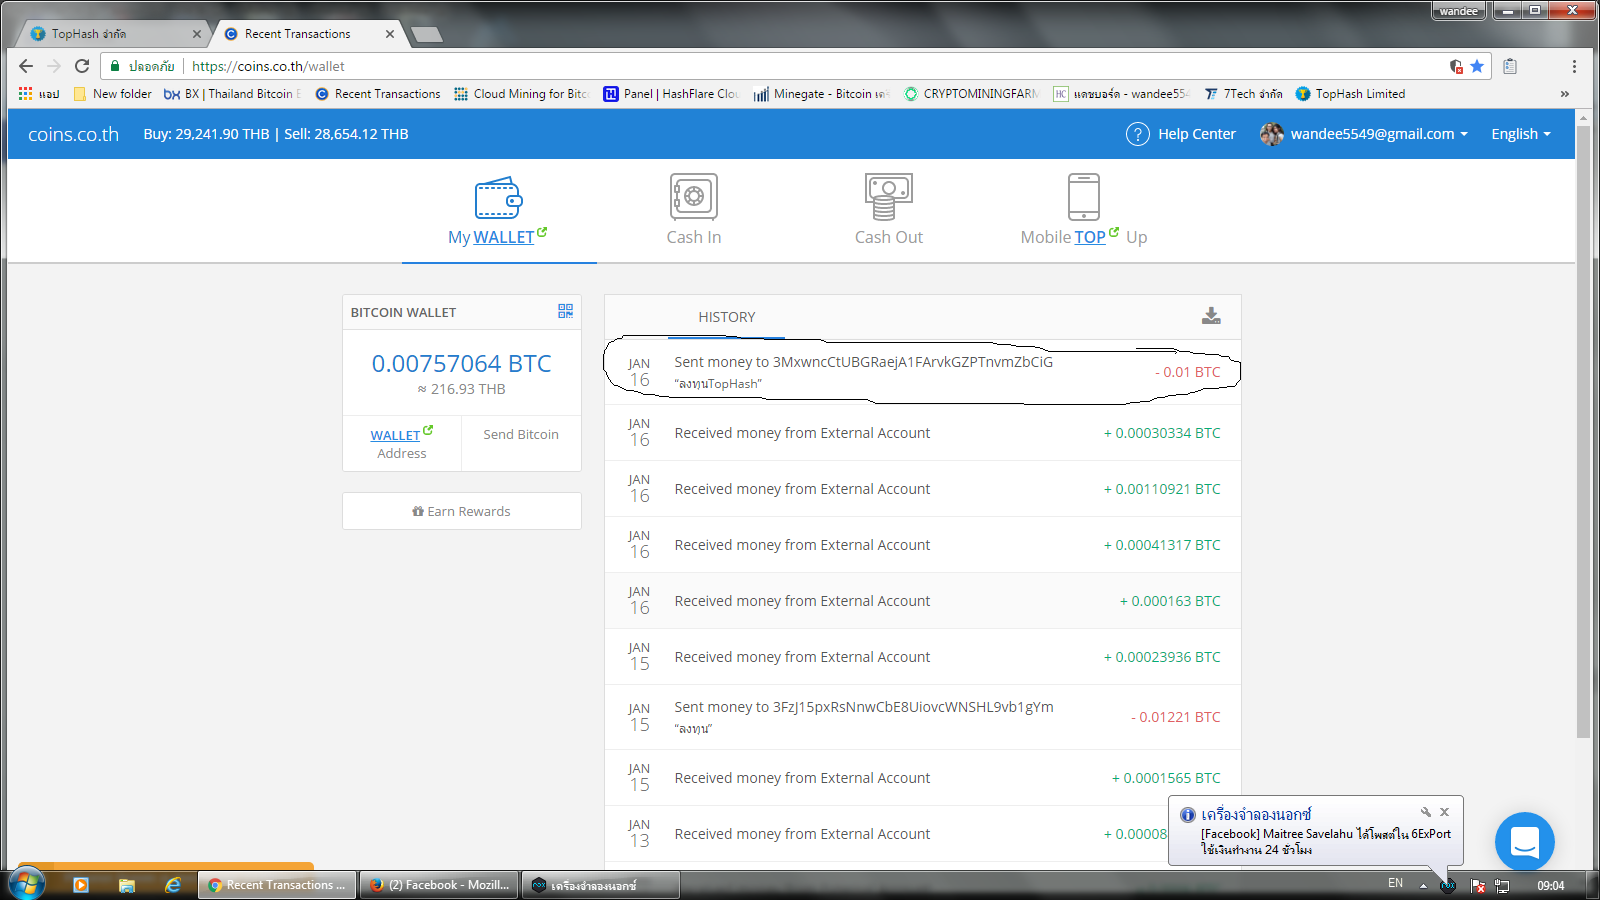Image resolution: width=1600 pixels, height=900 pixels.
Task: Click the Send Bitcoin button
Action: [521, 434]
